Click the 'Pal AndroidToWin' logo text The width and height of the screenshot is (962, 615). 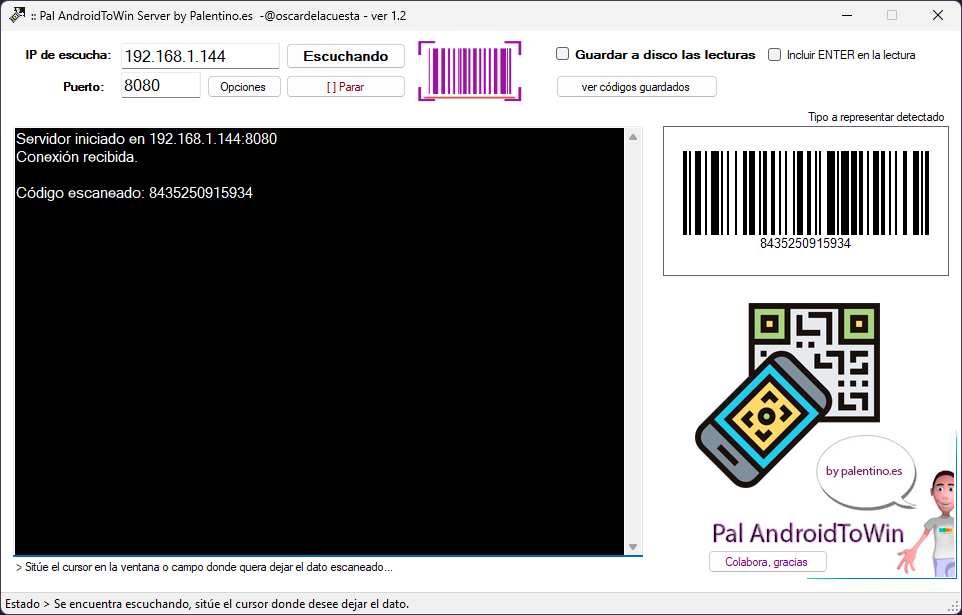[807, 532]
